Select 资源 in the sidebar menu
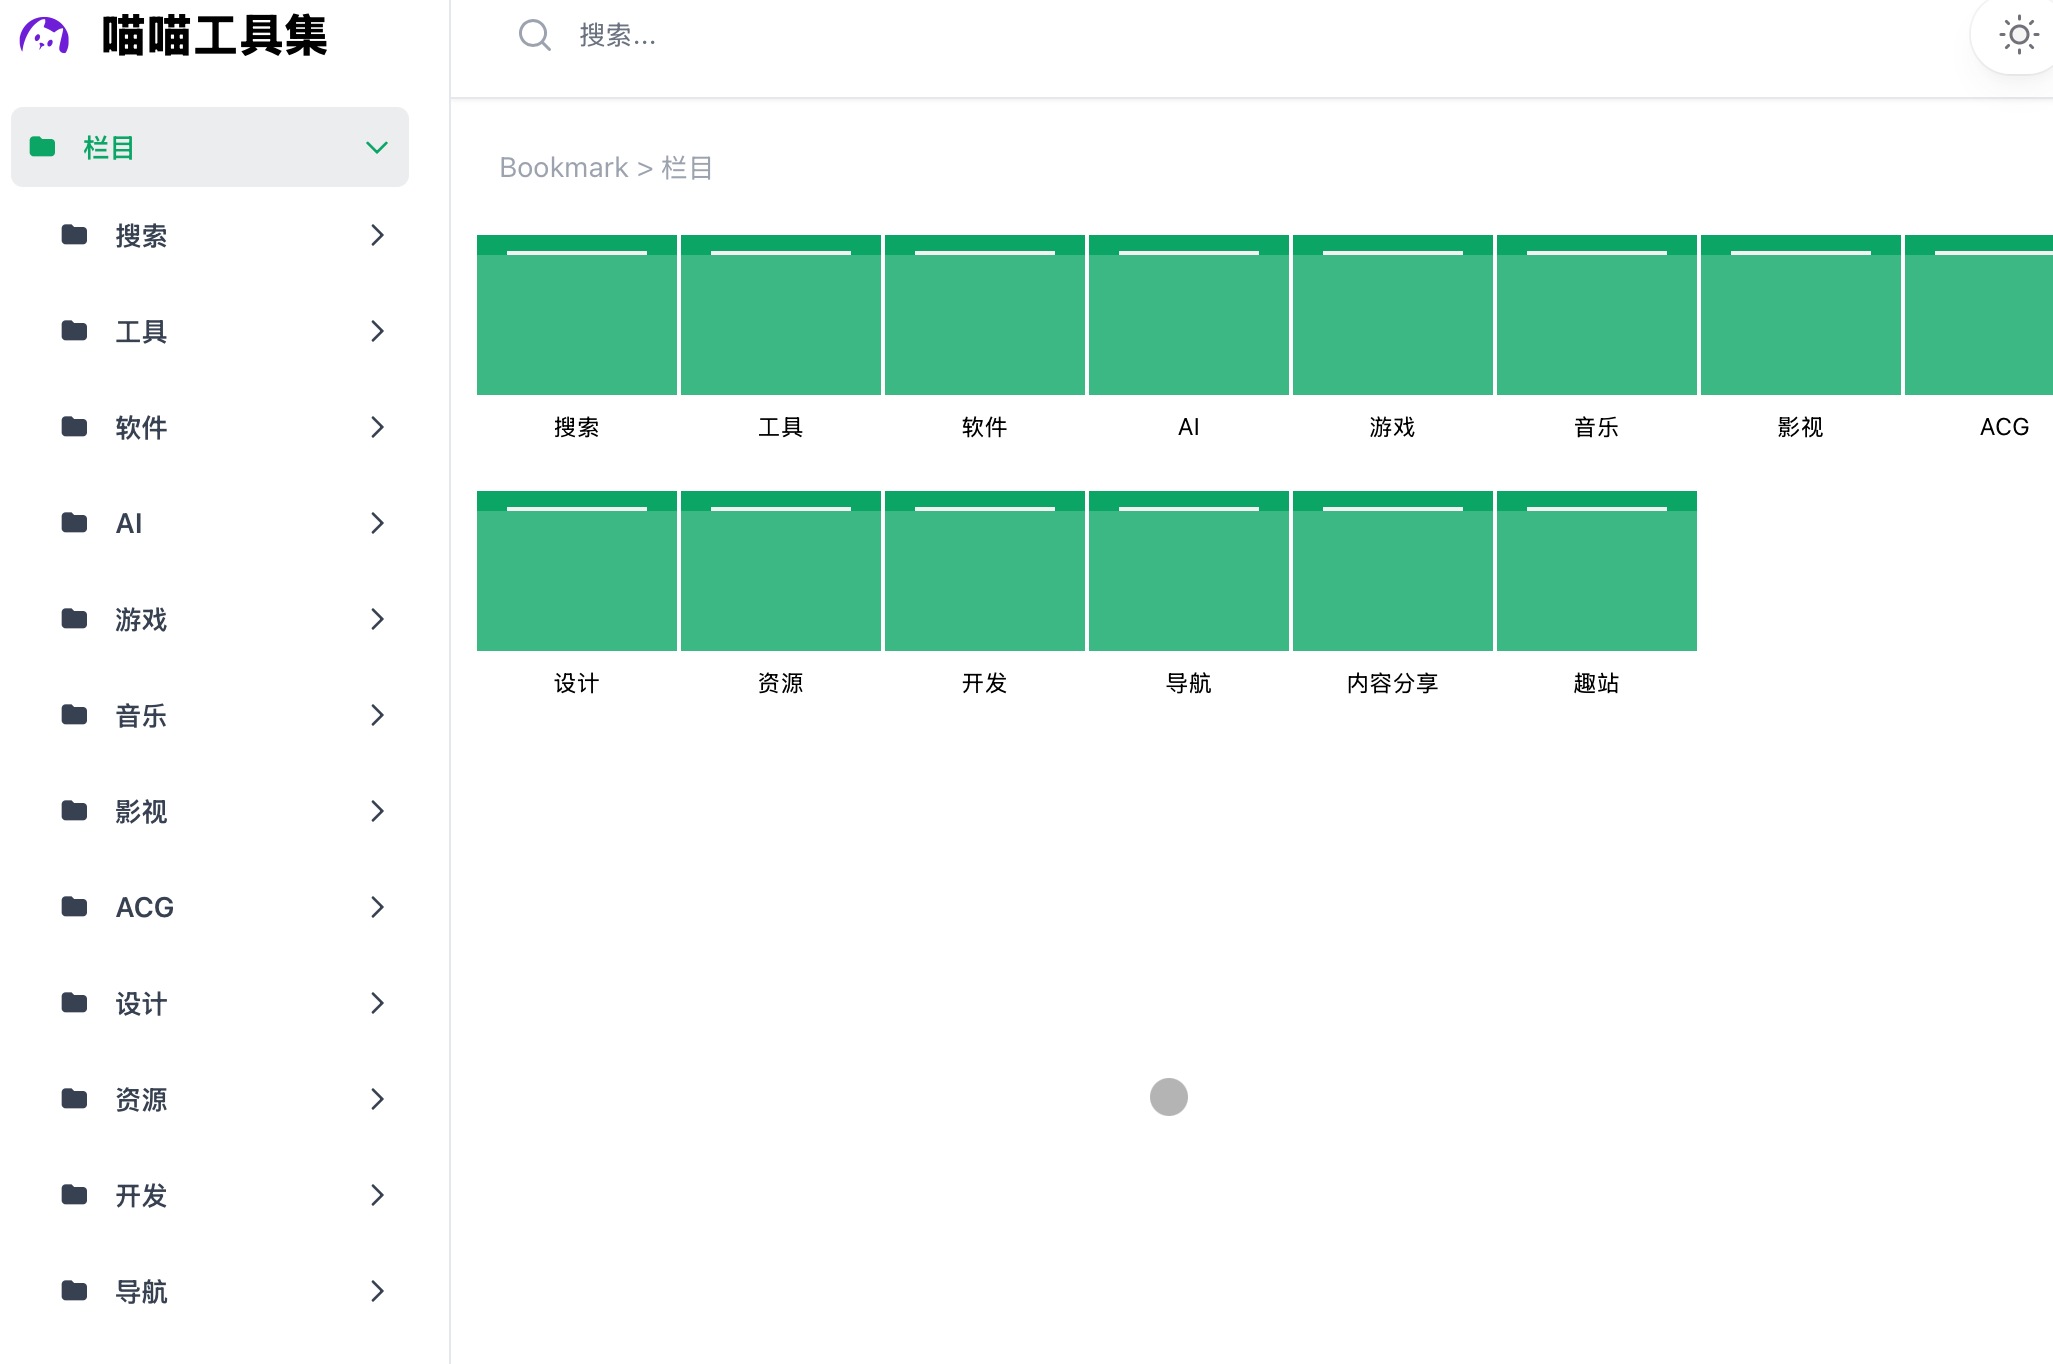2053x1364 pixels. pyautogui.click(x=141, y=1099)
